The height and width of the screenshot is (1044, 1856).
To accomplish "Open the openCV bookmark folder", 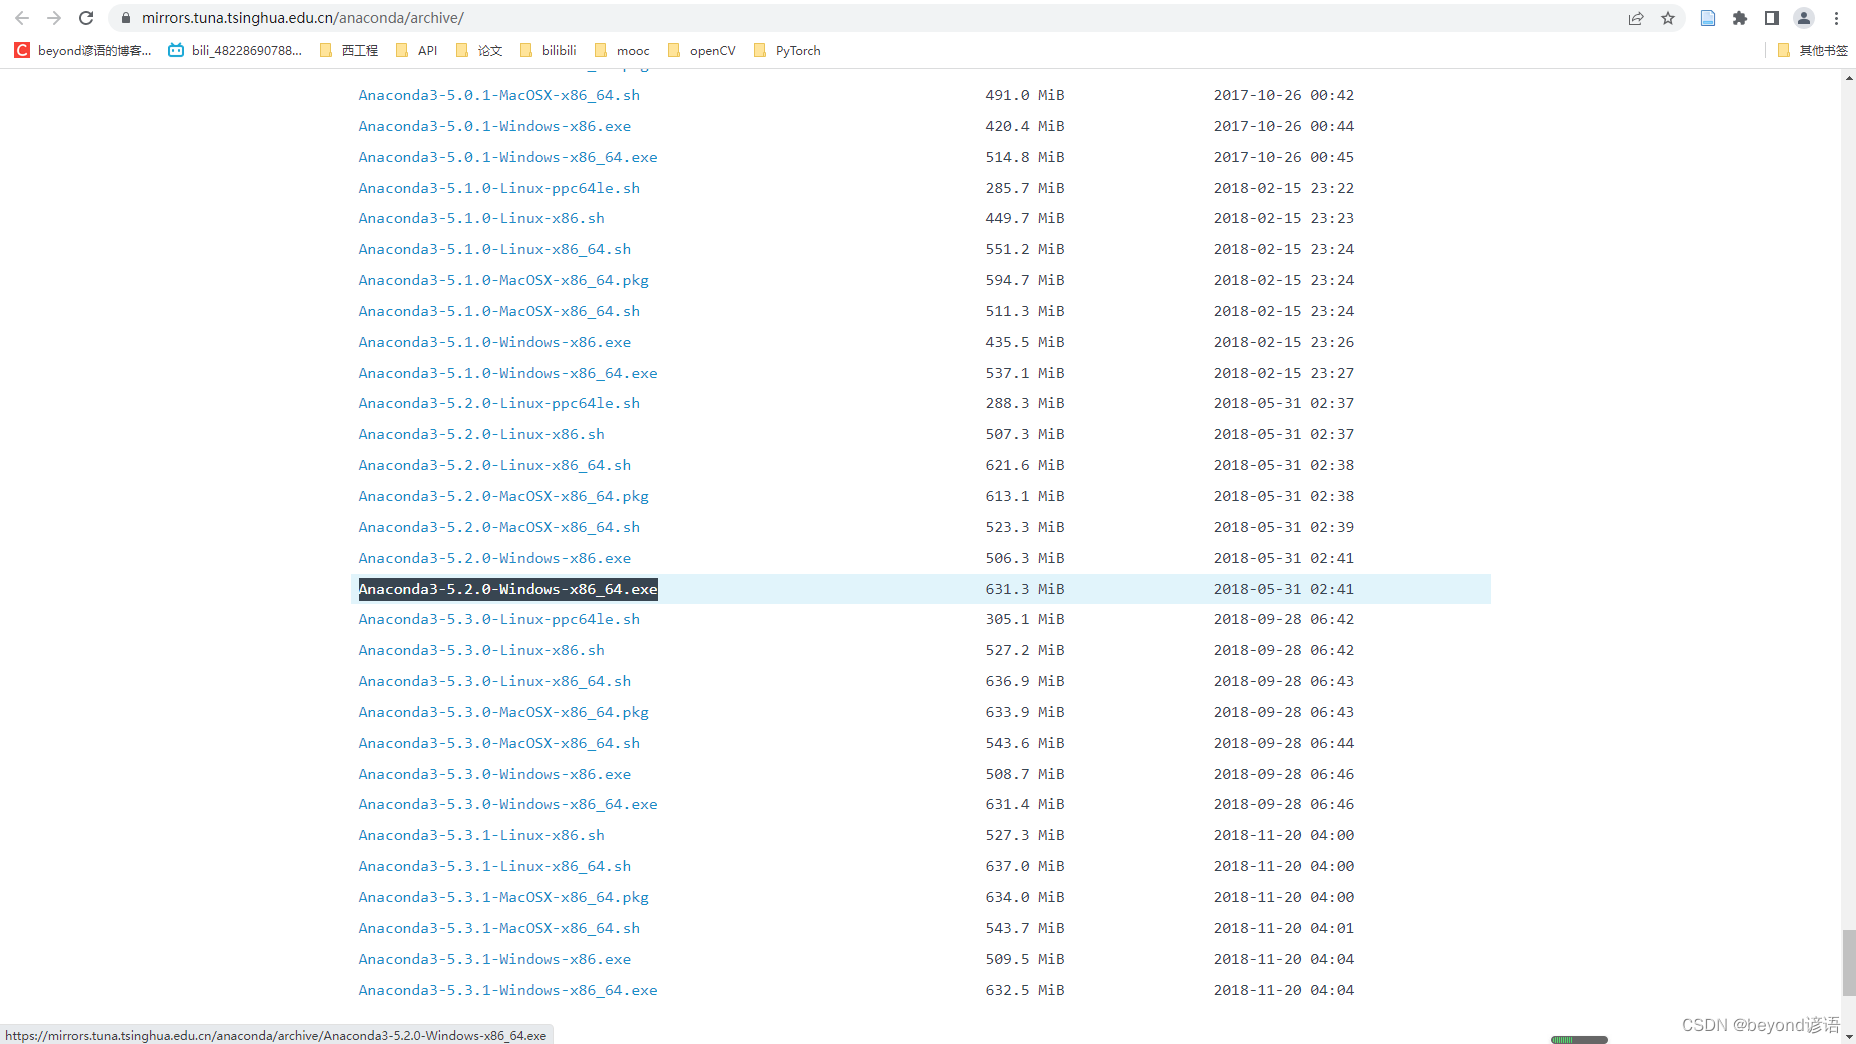I will click(x=702, y=50).
